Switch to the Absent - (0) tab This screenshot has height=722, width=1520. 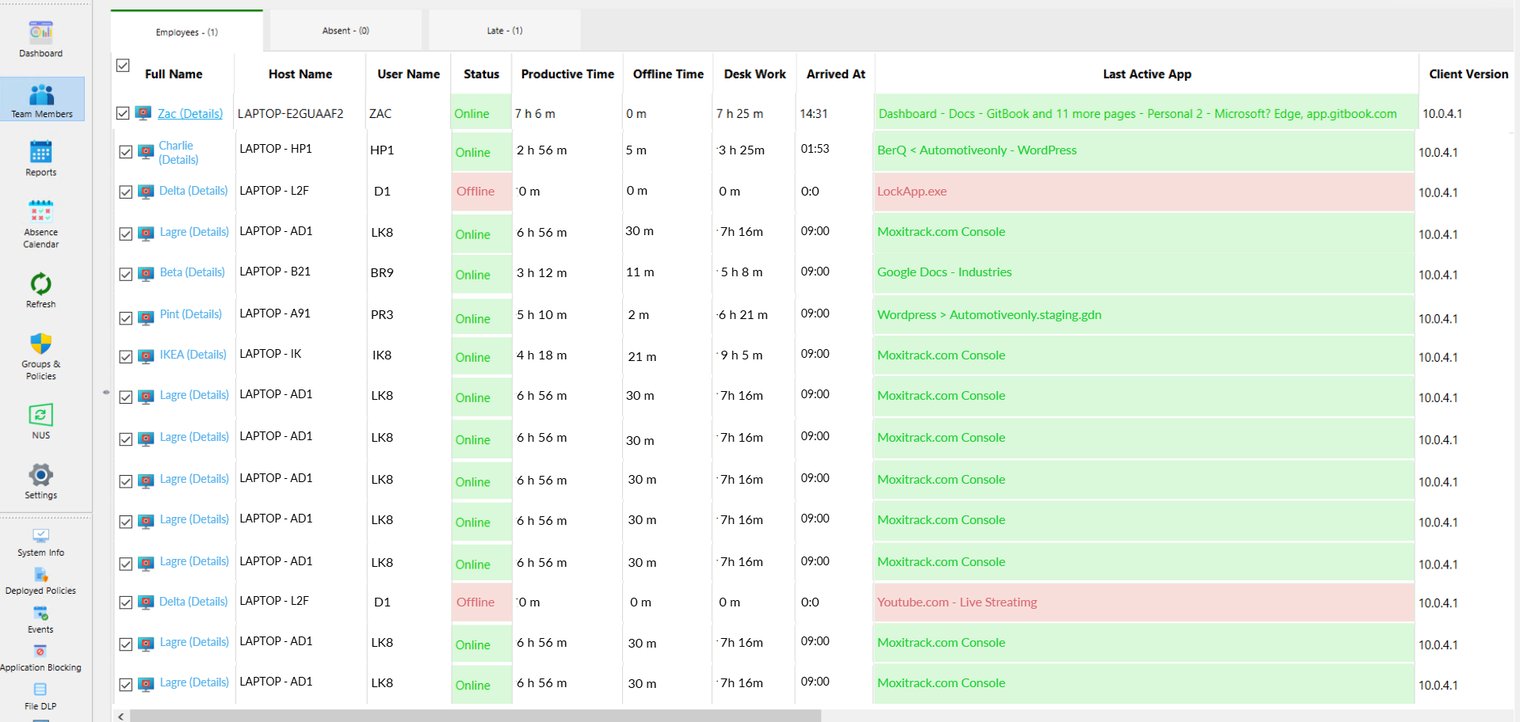pyautogui.click(x=345, y=31)
